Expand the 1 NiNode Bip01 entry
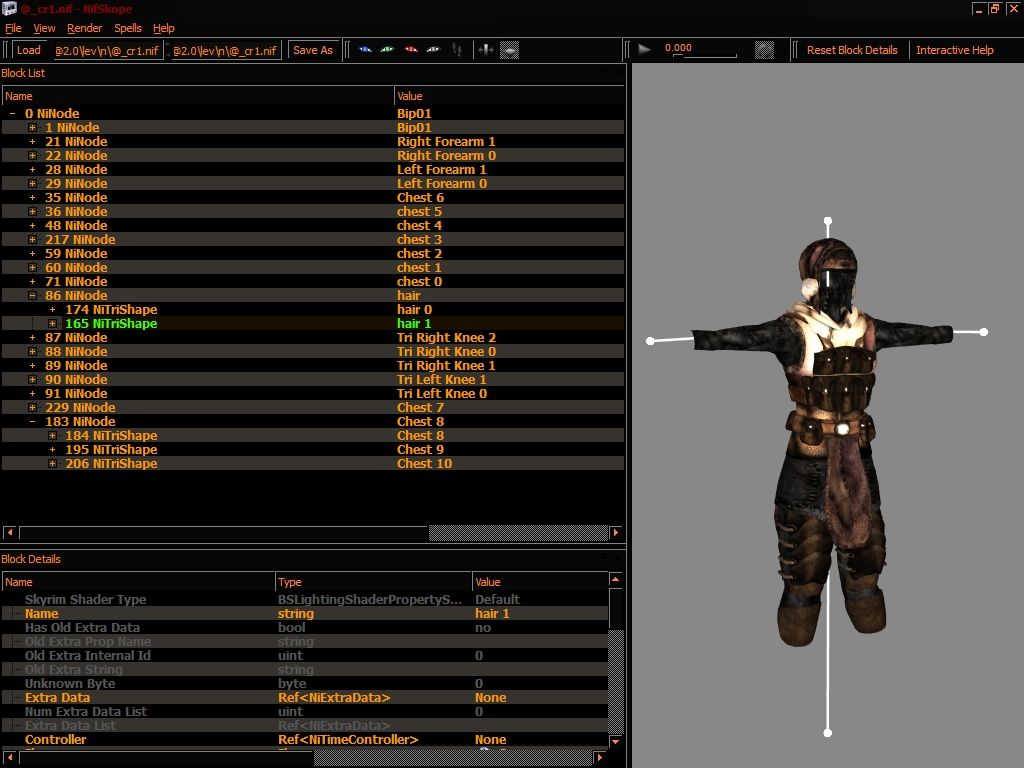The image size is (1024, 768). tap(32, 128)
